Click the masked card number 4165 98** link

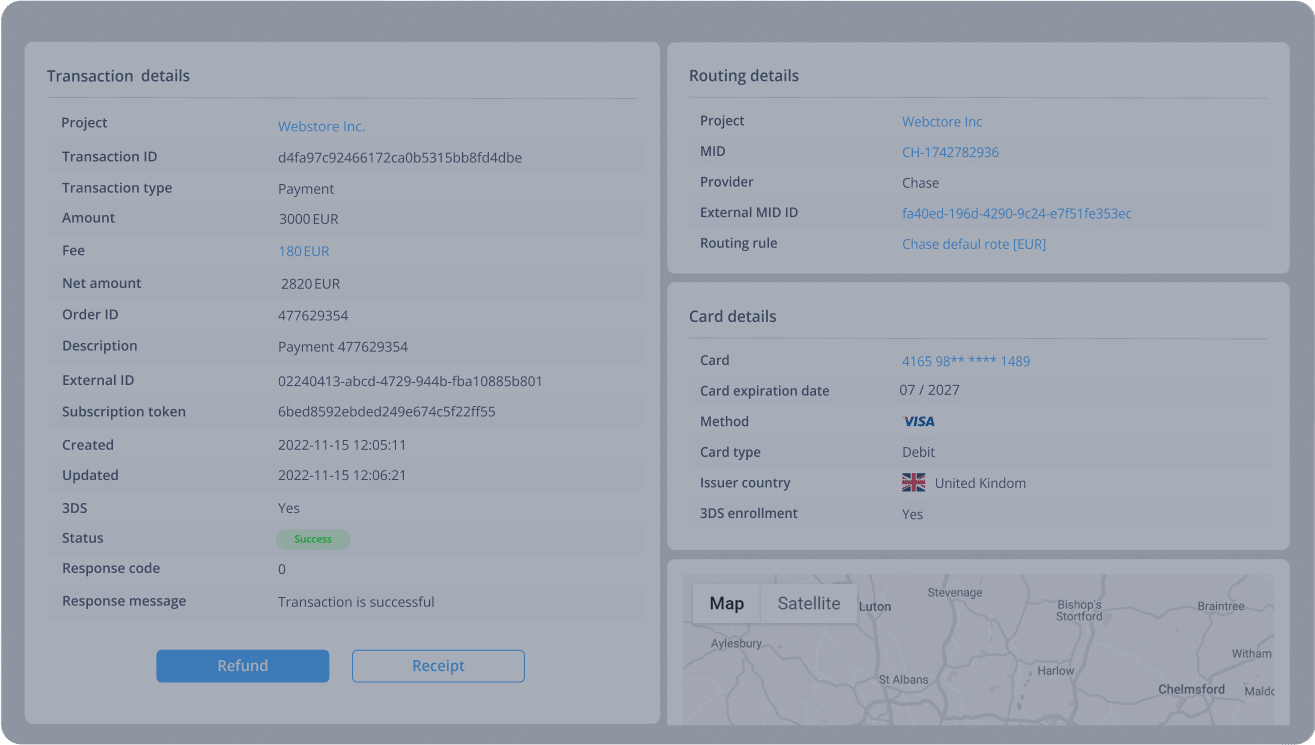[966, 360]
